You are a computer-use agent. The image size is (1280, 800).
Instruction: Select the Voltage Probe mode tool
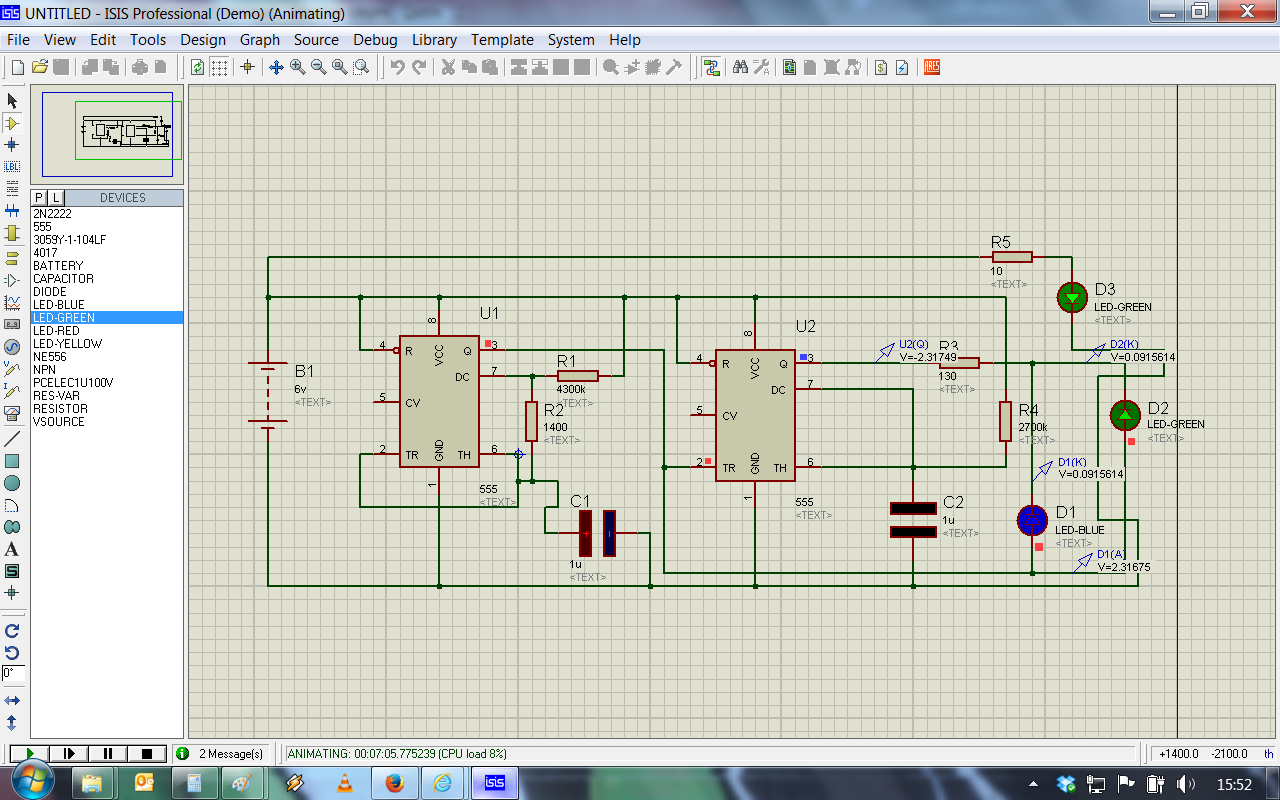[12, 369]
